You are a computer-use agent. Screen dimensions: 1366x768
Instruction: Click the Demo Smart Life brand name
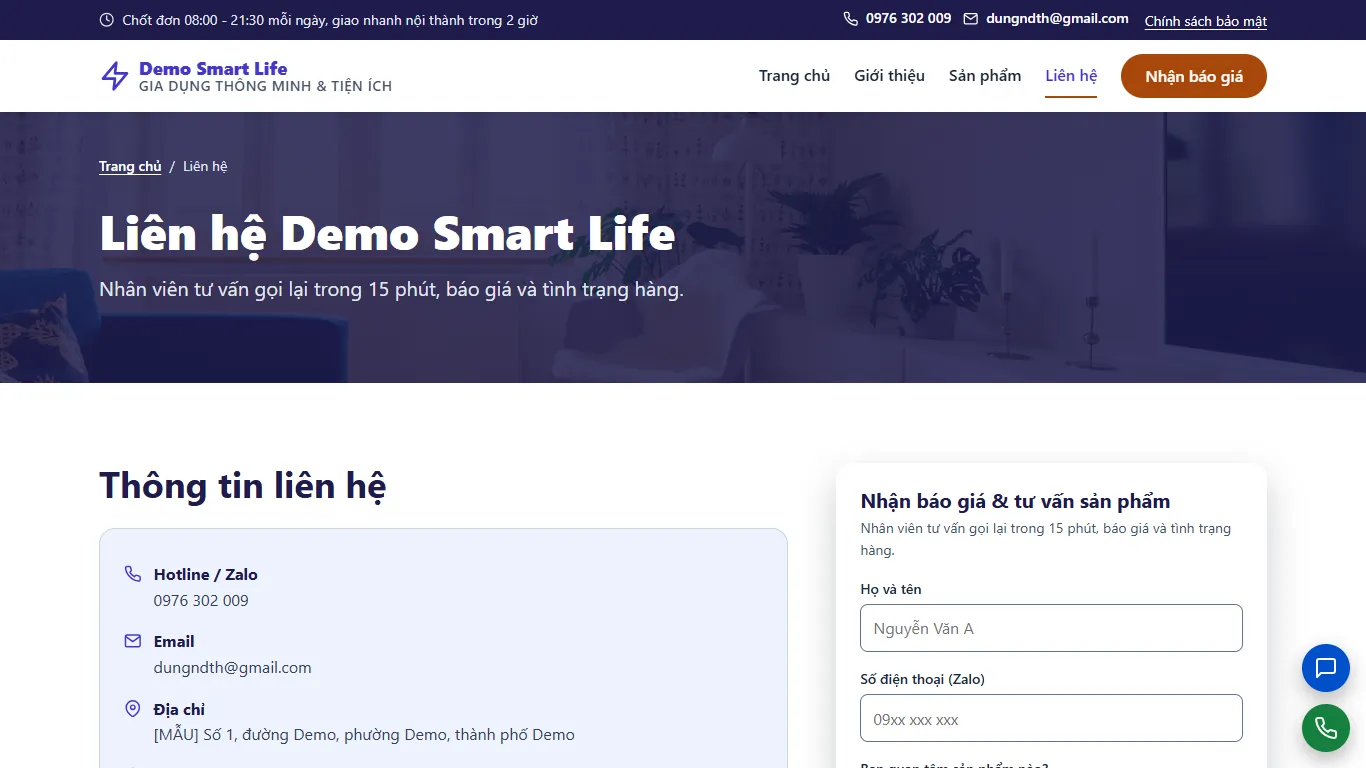[213, 68]
